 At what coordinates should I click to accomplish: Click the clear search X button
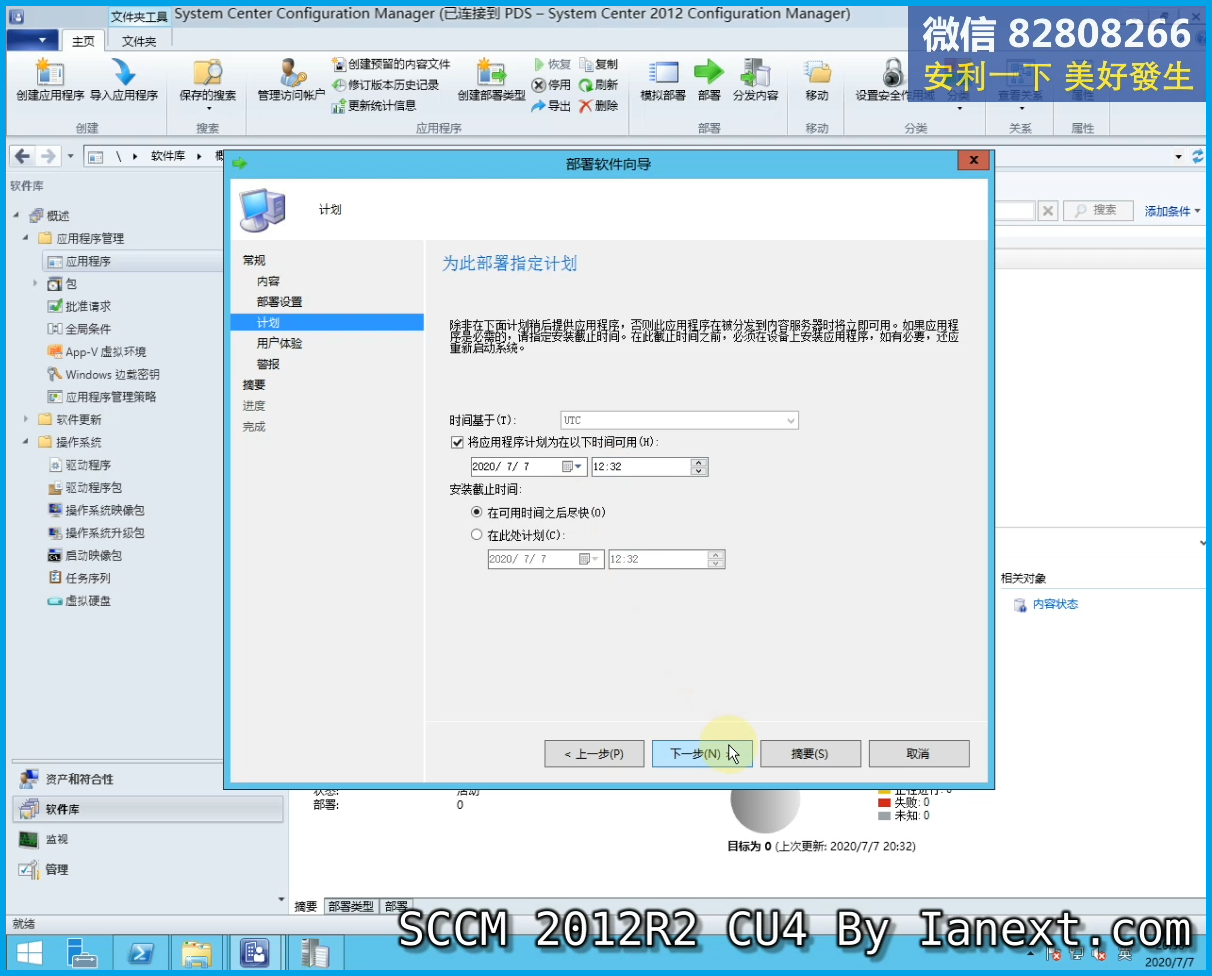(1047, 210)
